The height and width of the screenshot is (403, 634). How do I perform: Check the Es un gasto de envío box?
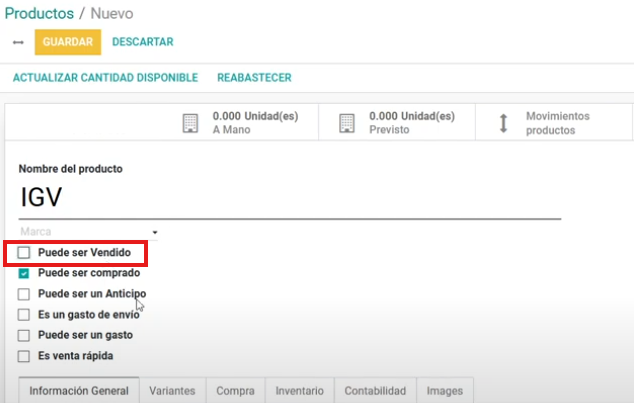(24, 314)
